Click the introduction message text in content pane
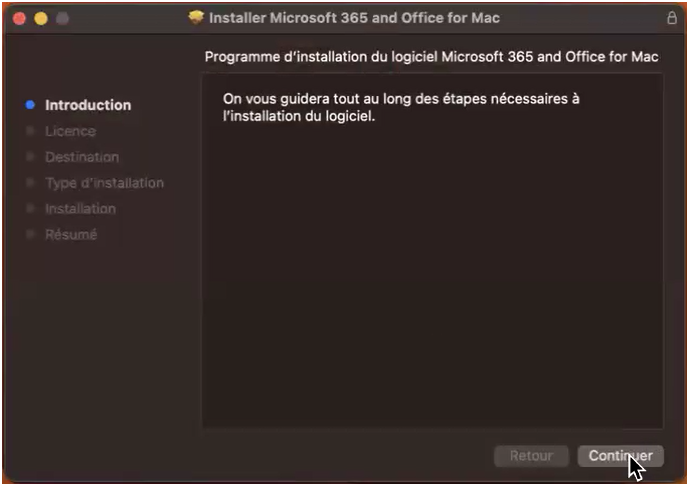The height and width of the screenshot is (486, 689). 401,107
